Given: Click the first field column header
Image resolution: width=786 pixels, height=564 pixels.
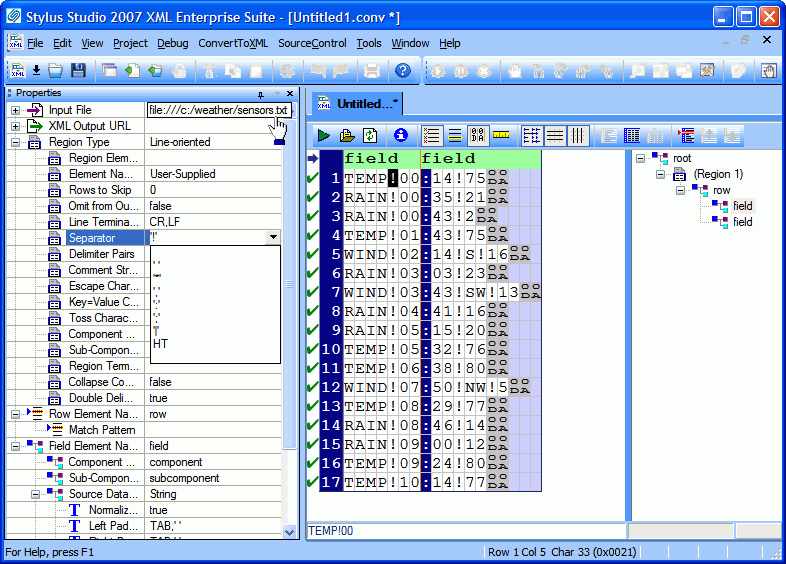Looking at the screenshot, I should (381, 158).
